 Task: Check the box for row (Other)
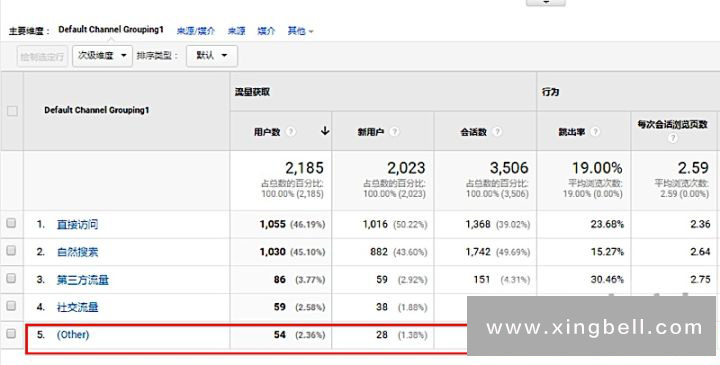pos(11,334)
